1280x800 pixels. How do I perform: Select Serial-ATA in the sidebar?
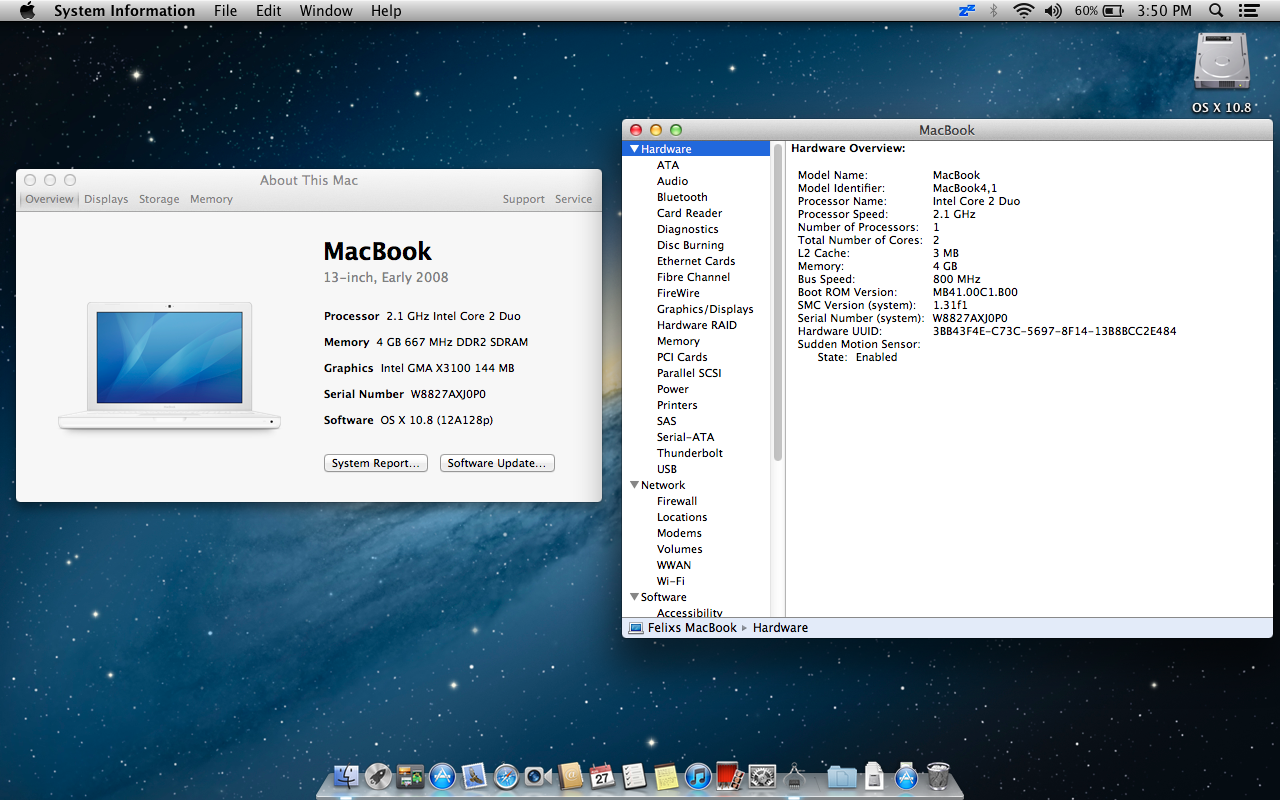[x=685, y=437]
